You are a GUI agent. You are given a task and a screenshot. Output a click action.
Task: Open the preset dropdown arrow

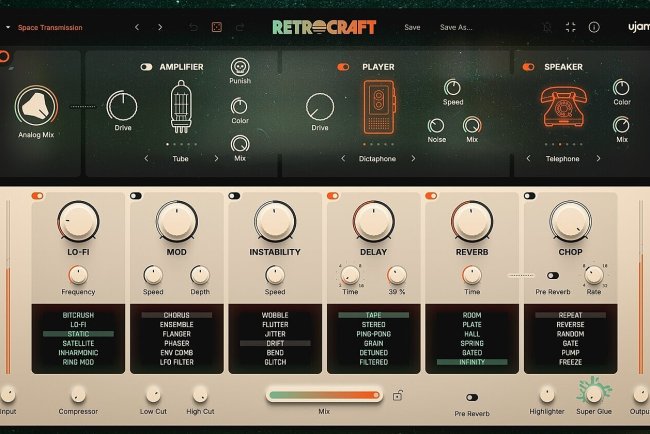coord(8,27)
